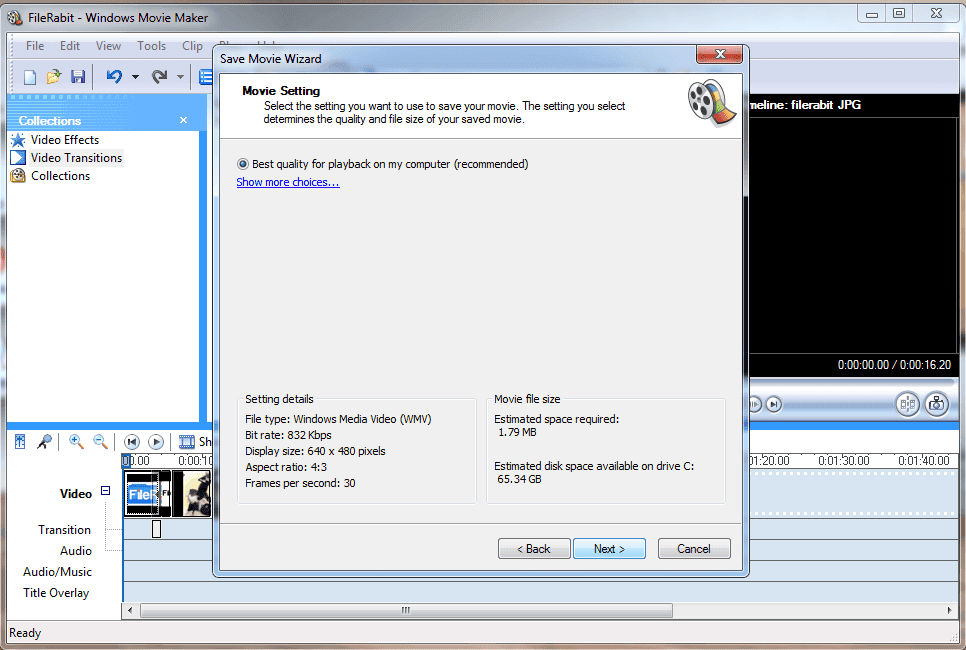Click the horizontal timeline scrollbar thumb

[406, 611]
